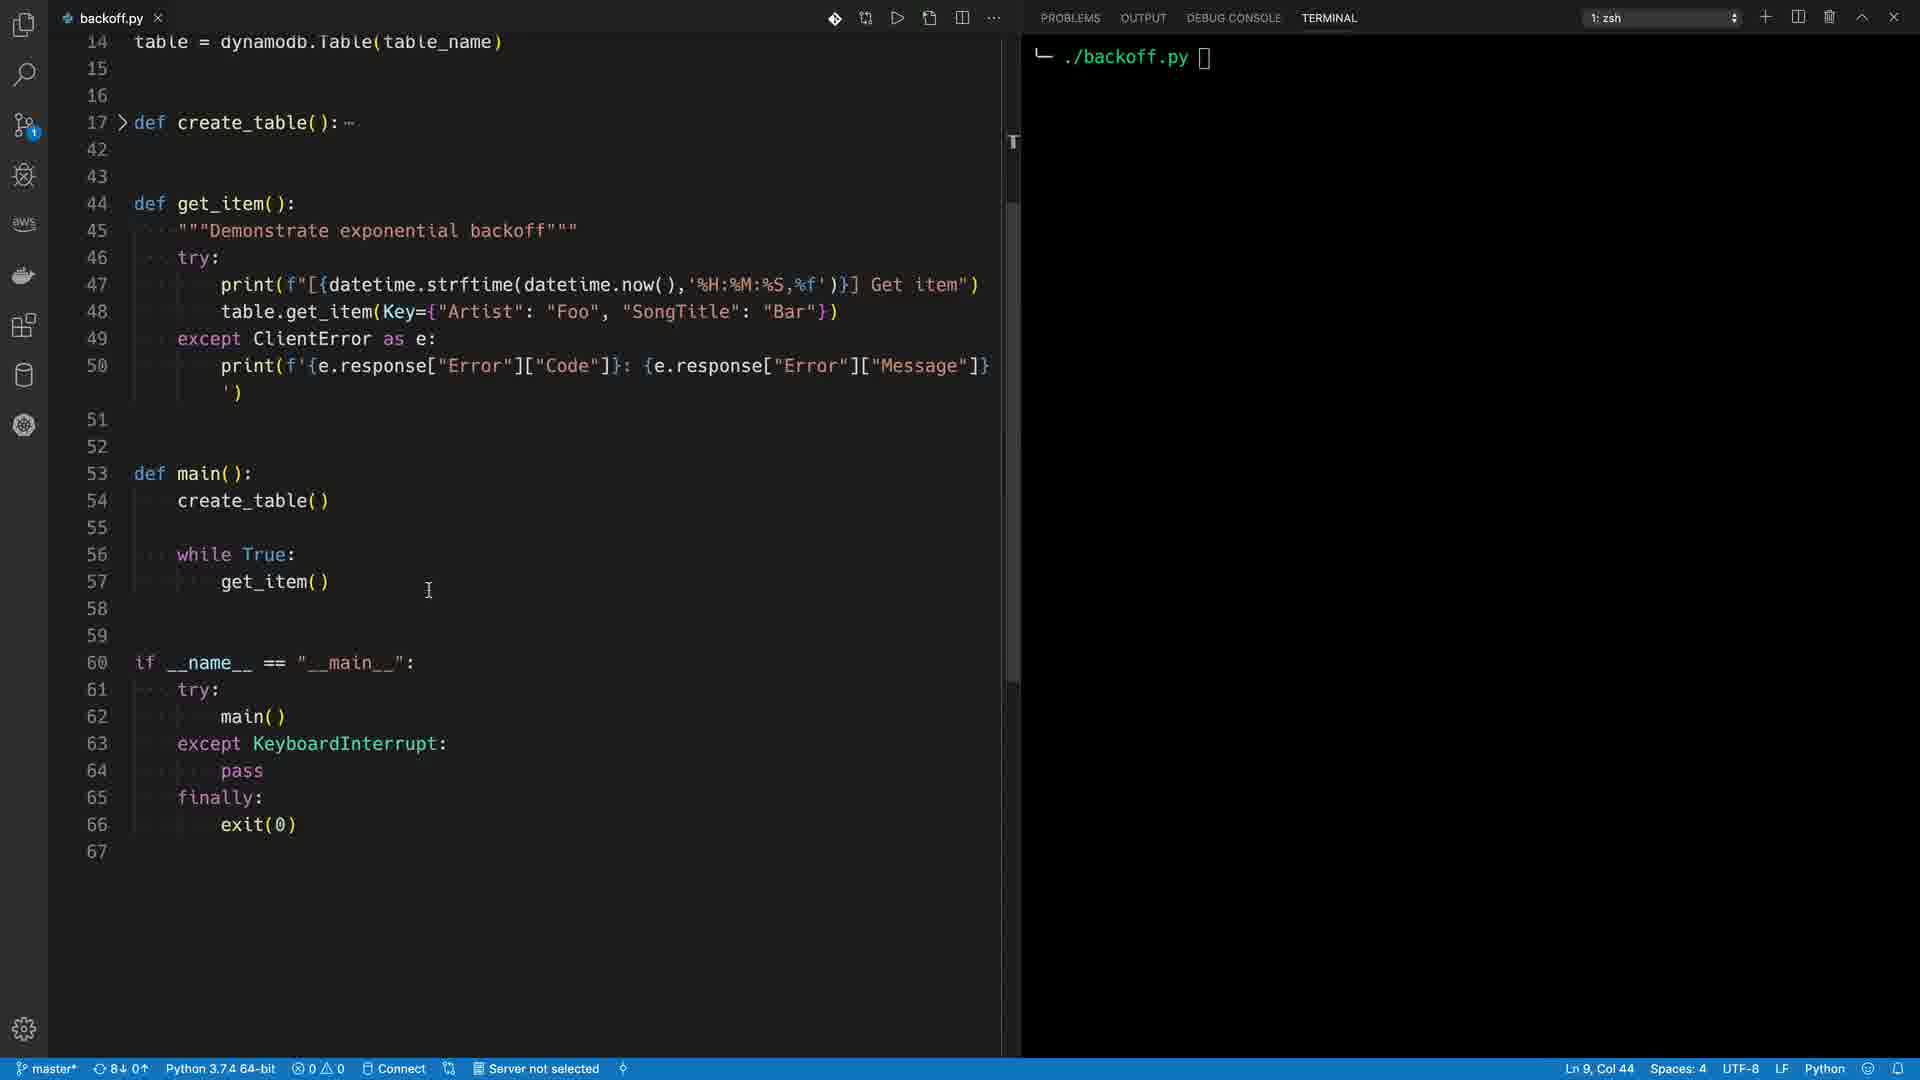1920x1080 pixels.
Task: Open the Debug view
Action: [x=24, y=175]
